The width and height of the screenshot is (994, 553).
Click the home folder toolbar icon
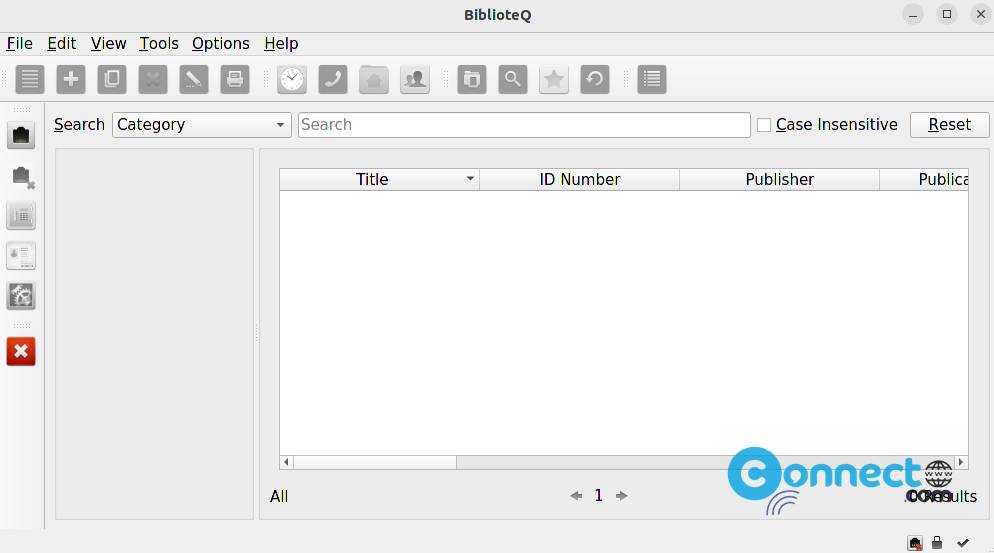coord(374,79)
